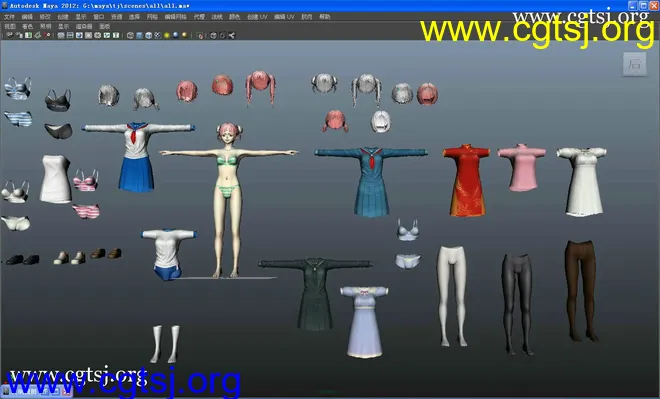Viewport: 660px width, 399px height.
Task: Open the 帮助 (Help) menu
Action: [325, 17]
